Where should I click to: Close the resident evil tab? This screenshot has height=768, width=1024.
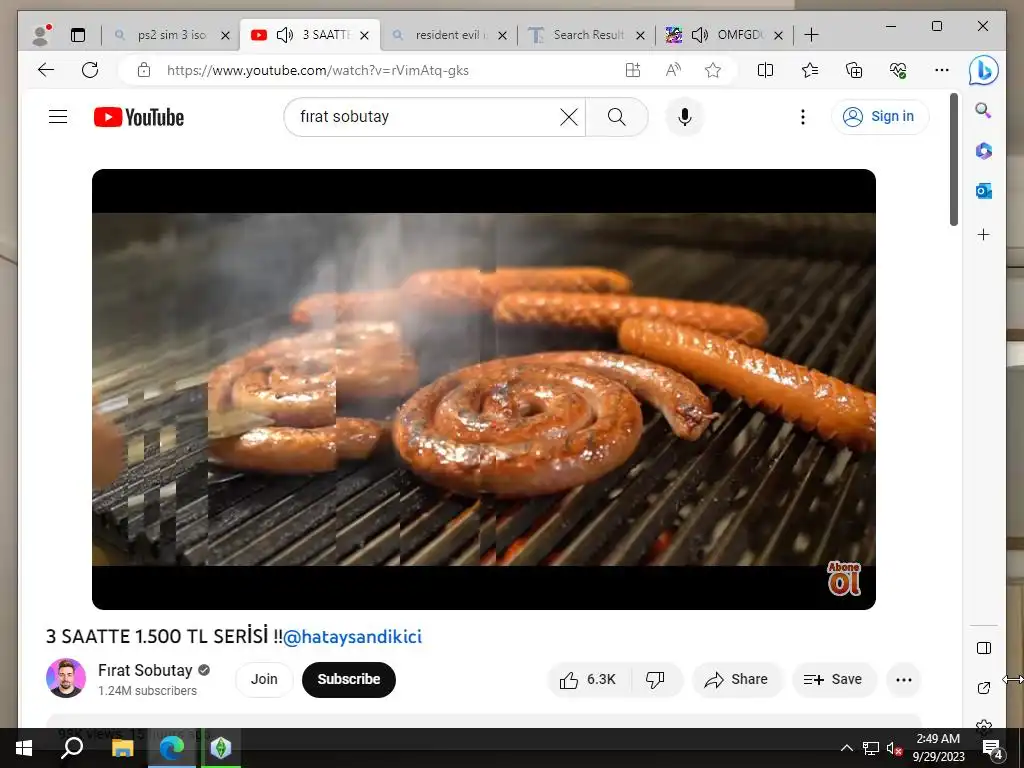[x=502, y=35]
